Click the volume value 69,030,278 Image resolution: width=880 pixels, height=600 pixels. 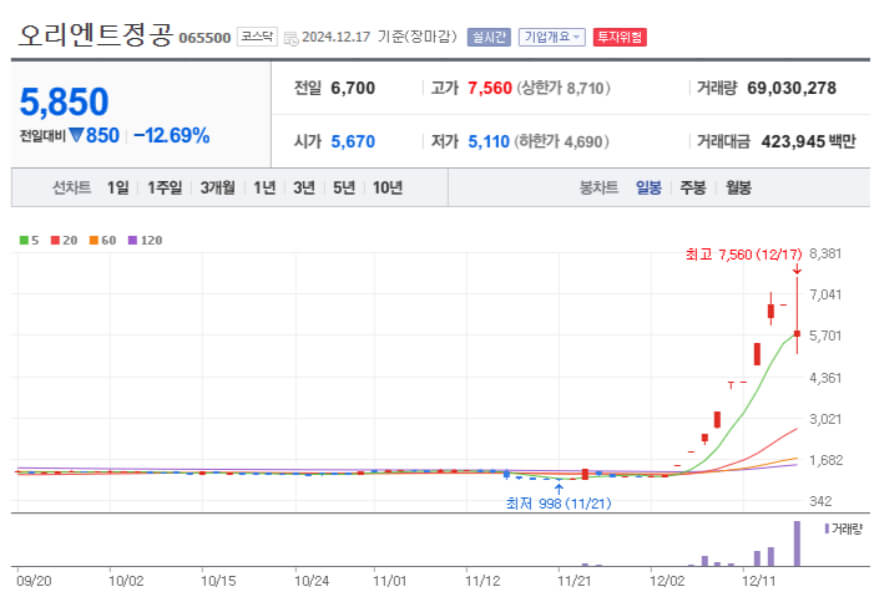791,88
